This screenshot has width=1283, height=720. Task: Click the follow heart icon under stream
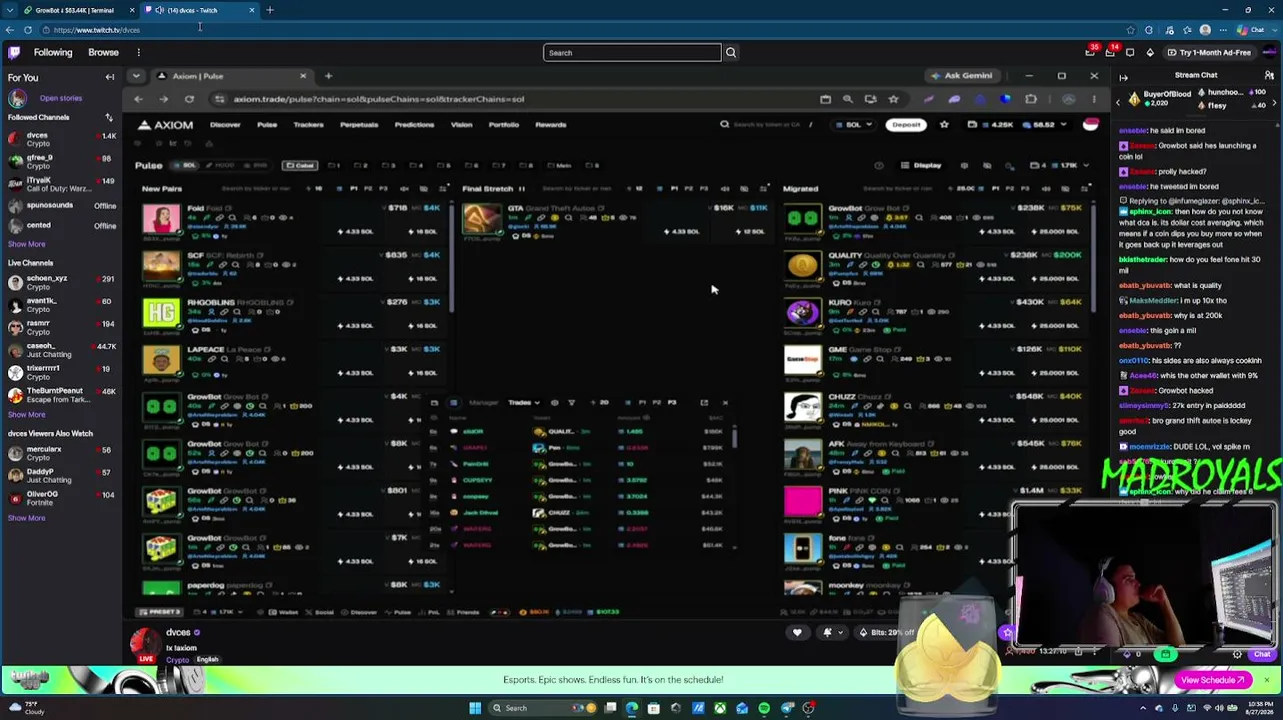pos(797,632)
